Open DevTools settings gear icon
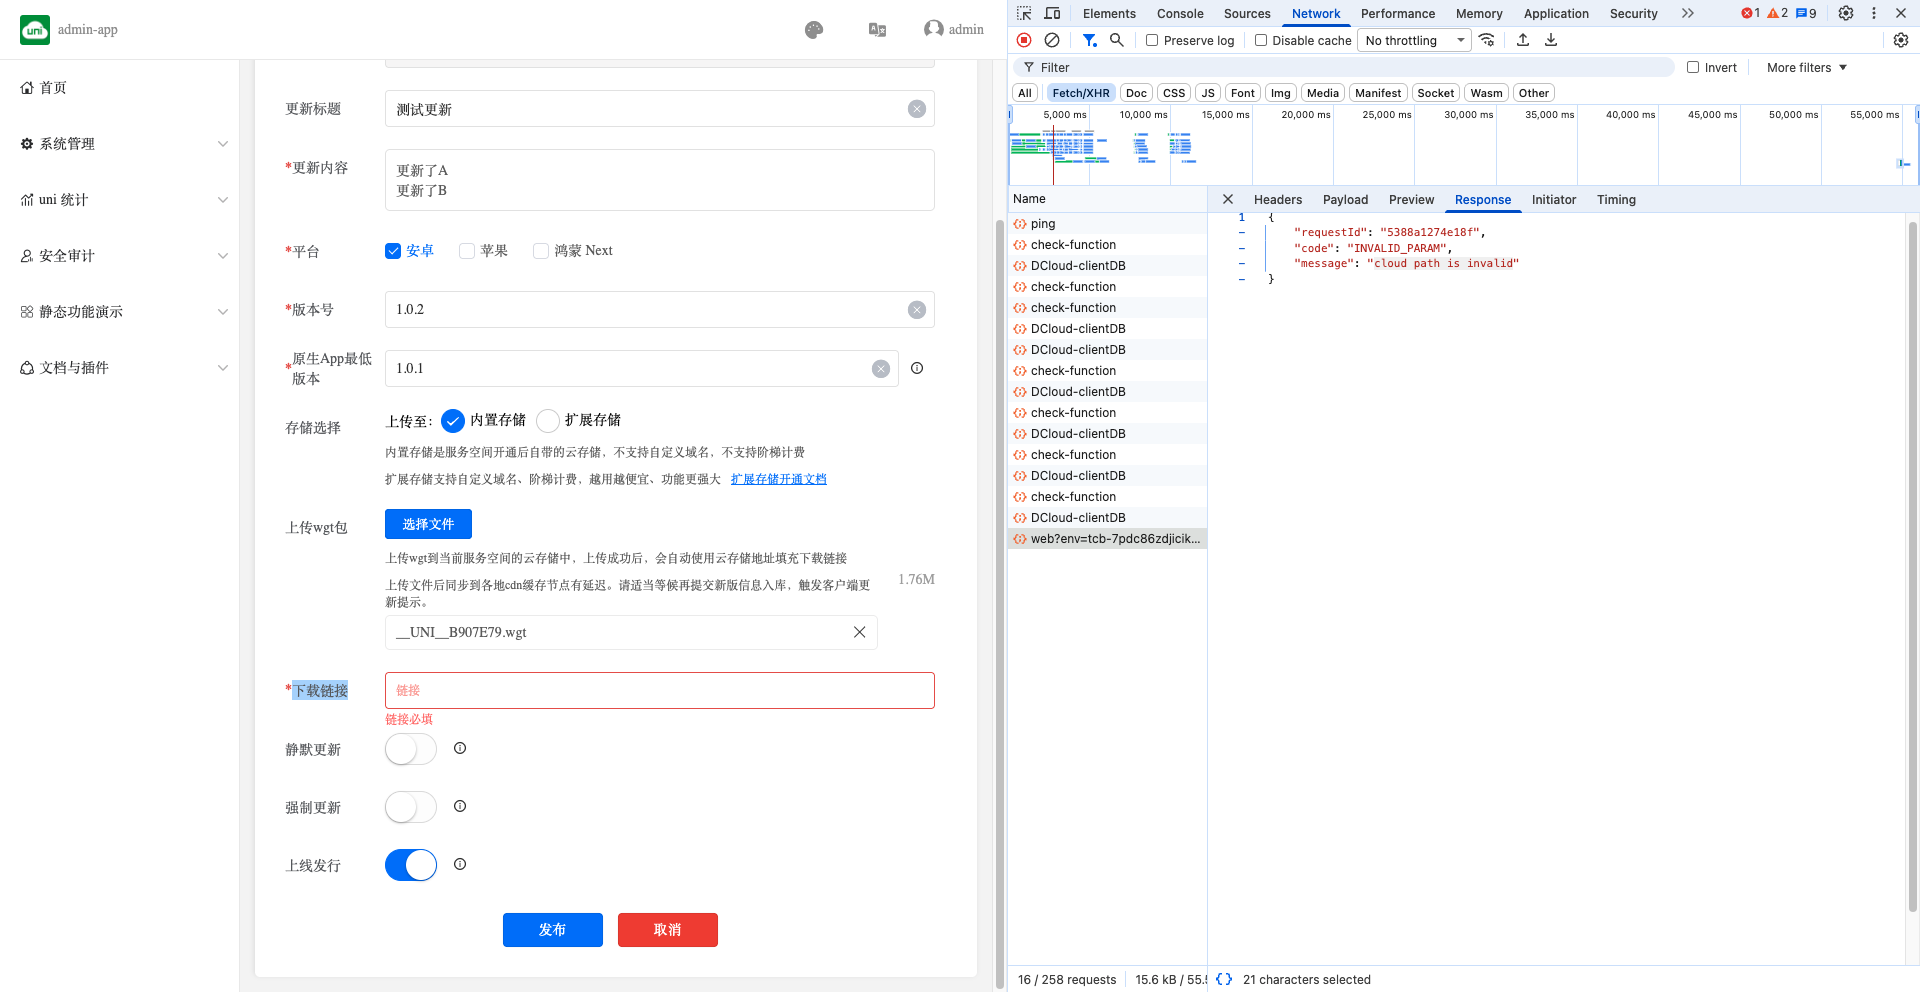The image size is (1920, 992). tap(1846, 13)
